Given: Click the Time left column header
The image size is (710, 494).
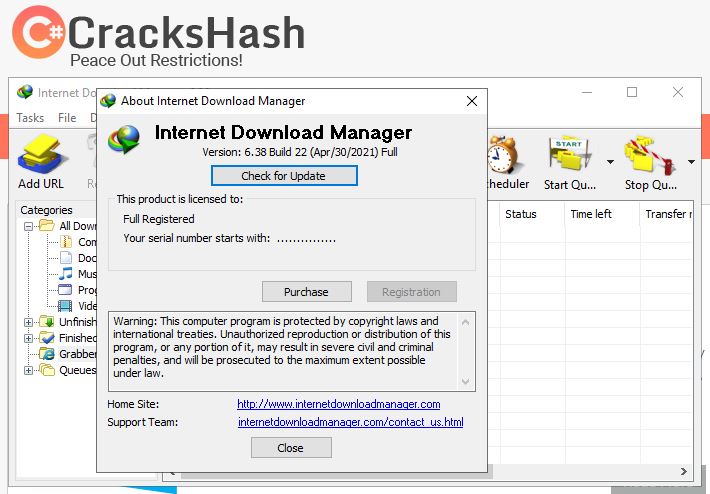Looking at the screenshot, I should point(602,214).
